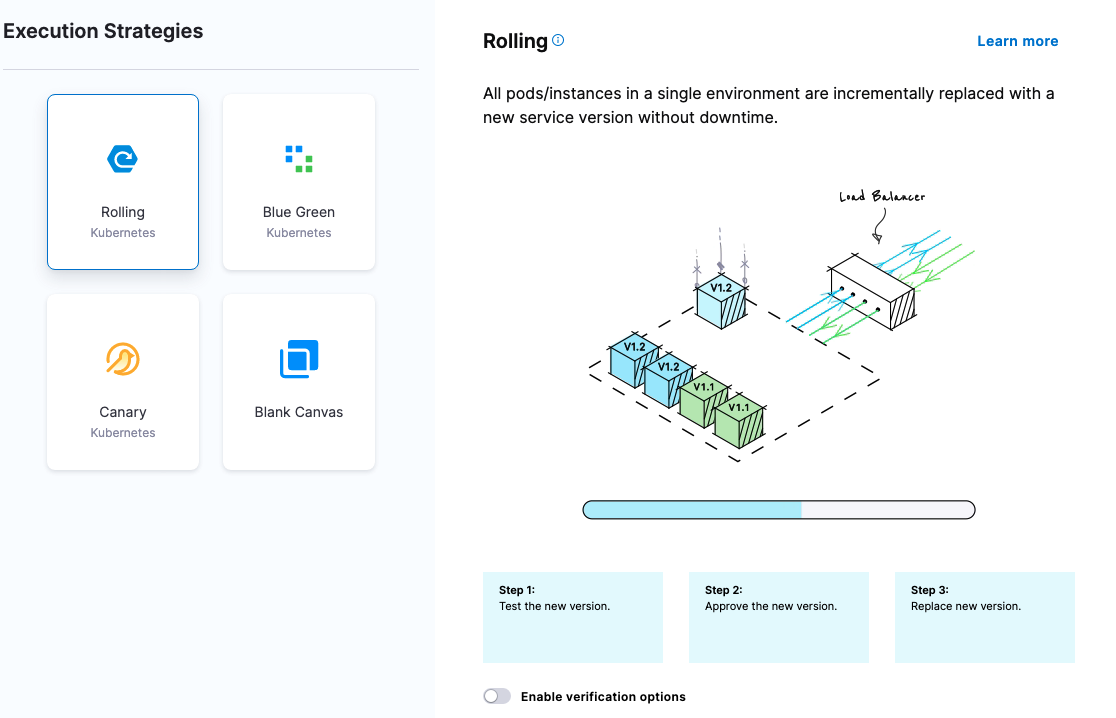The image size is (1116, 718).
Task: Open info tooltip beside Rolling heading
Action: 558,41
